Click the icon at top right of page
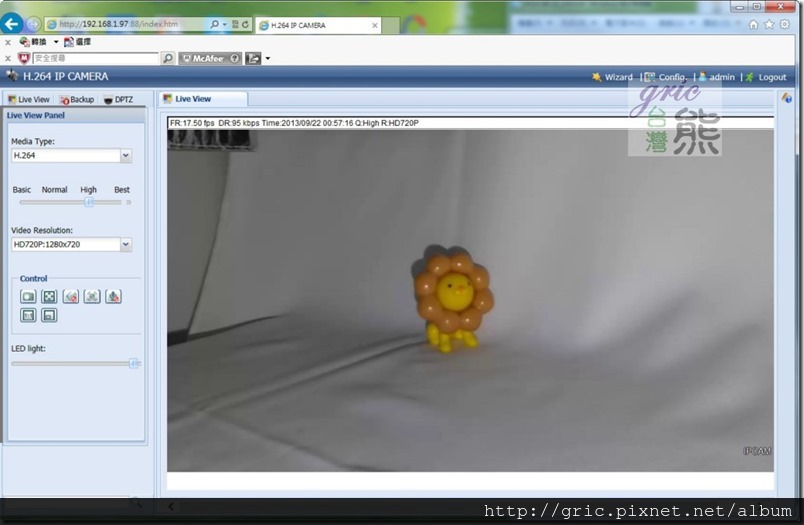804x525 pixels. 787,98
